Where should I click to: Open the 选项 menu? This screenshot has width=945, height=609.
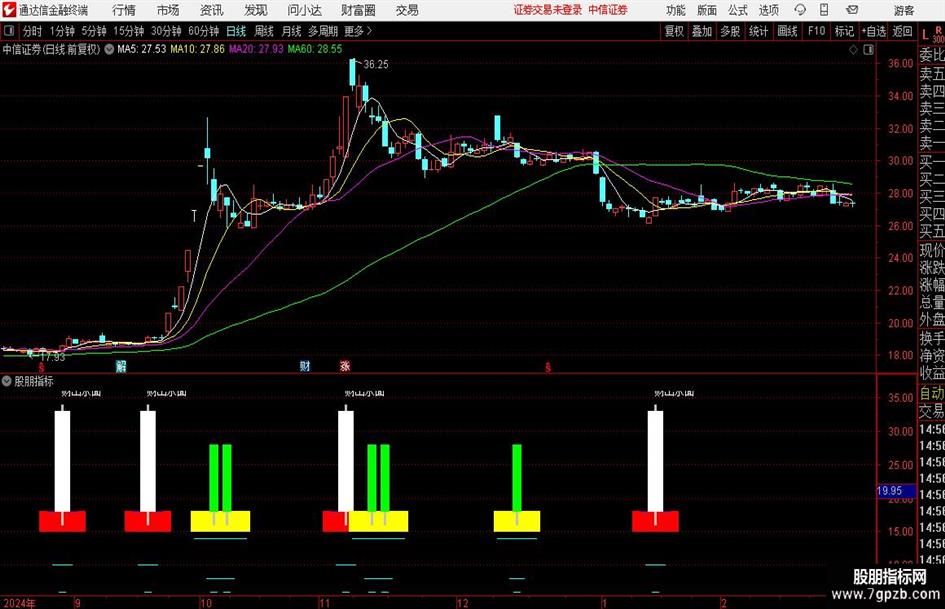[x=768, y=10]
